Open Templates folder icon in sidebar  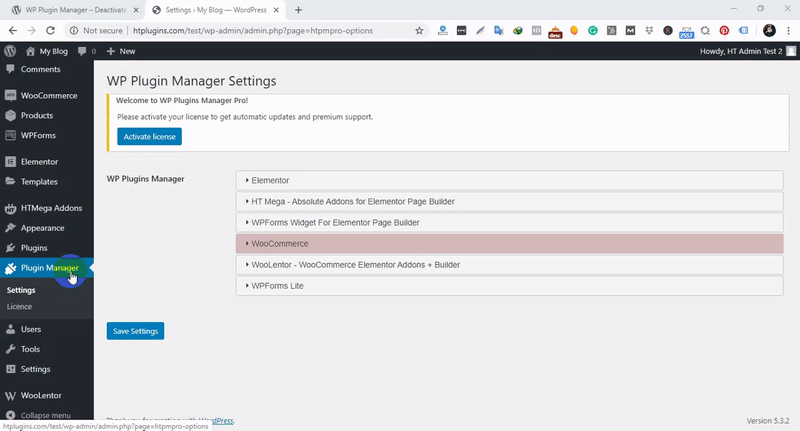[x=10, y=182]
